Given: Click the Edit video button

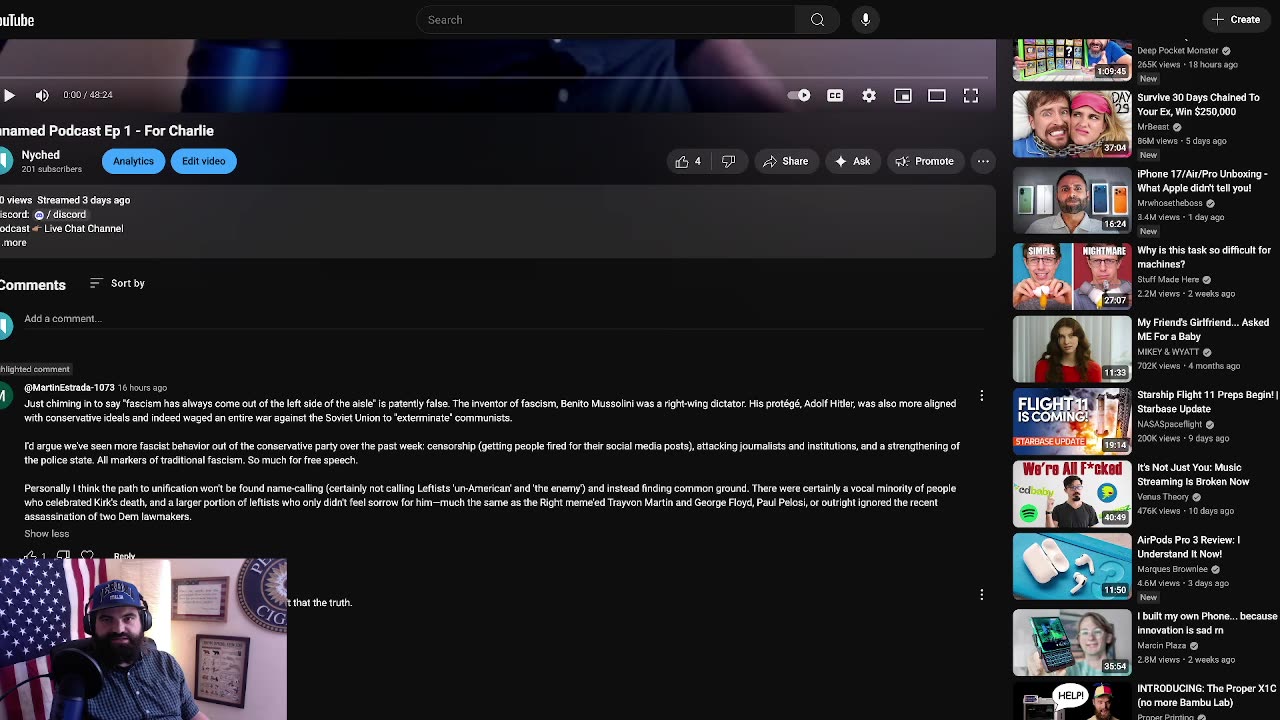Looking at the screenshot, I should 203,161.
